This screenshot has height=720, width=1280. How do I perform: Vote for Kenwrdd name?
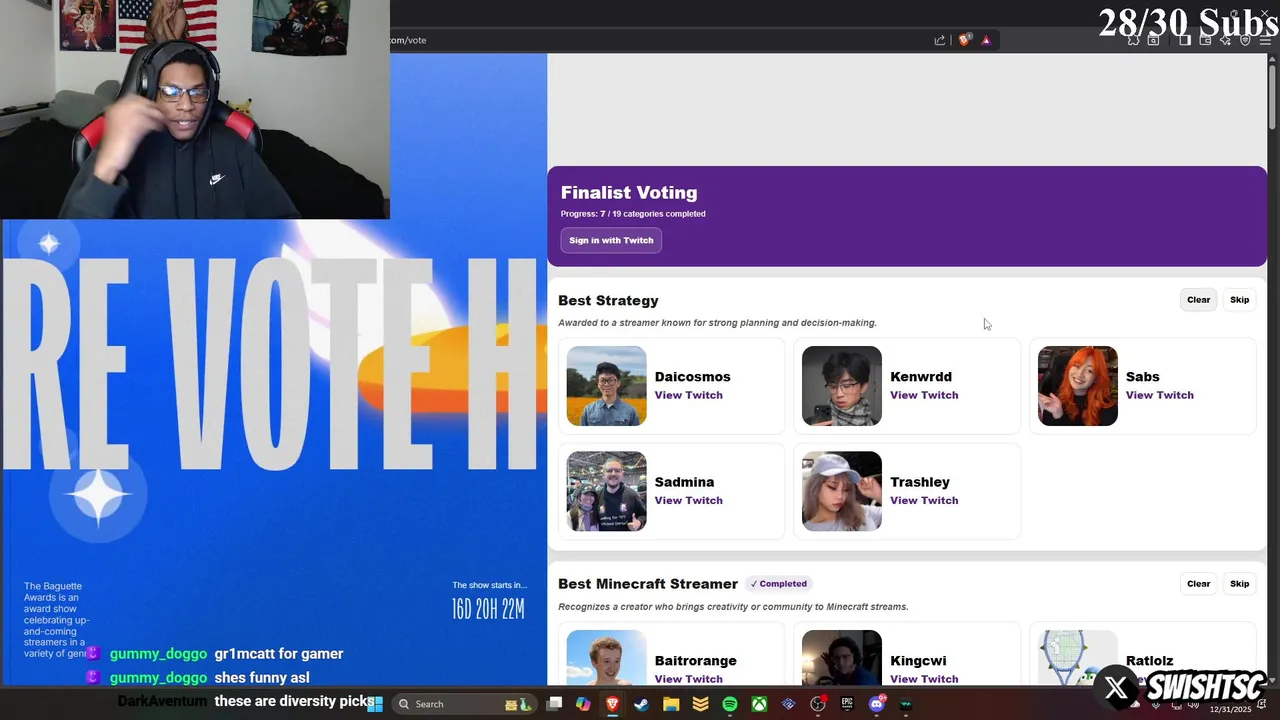tap(921, 377)
